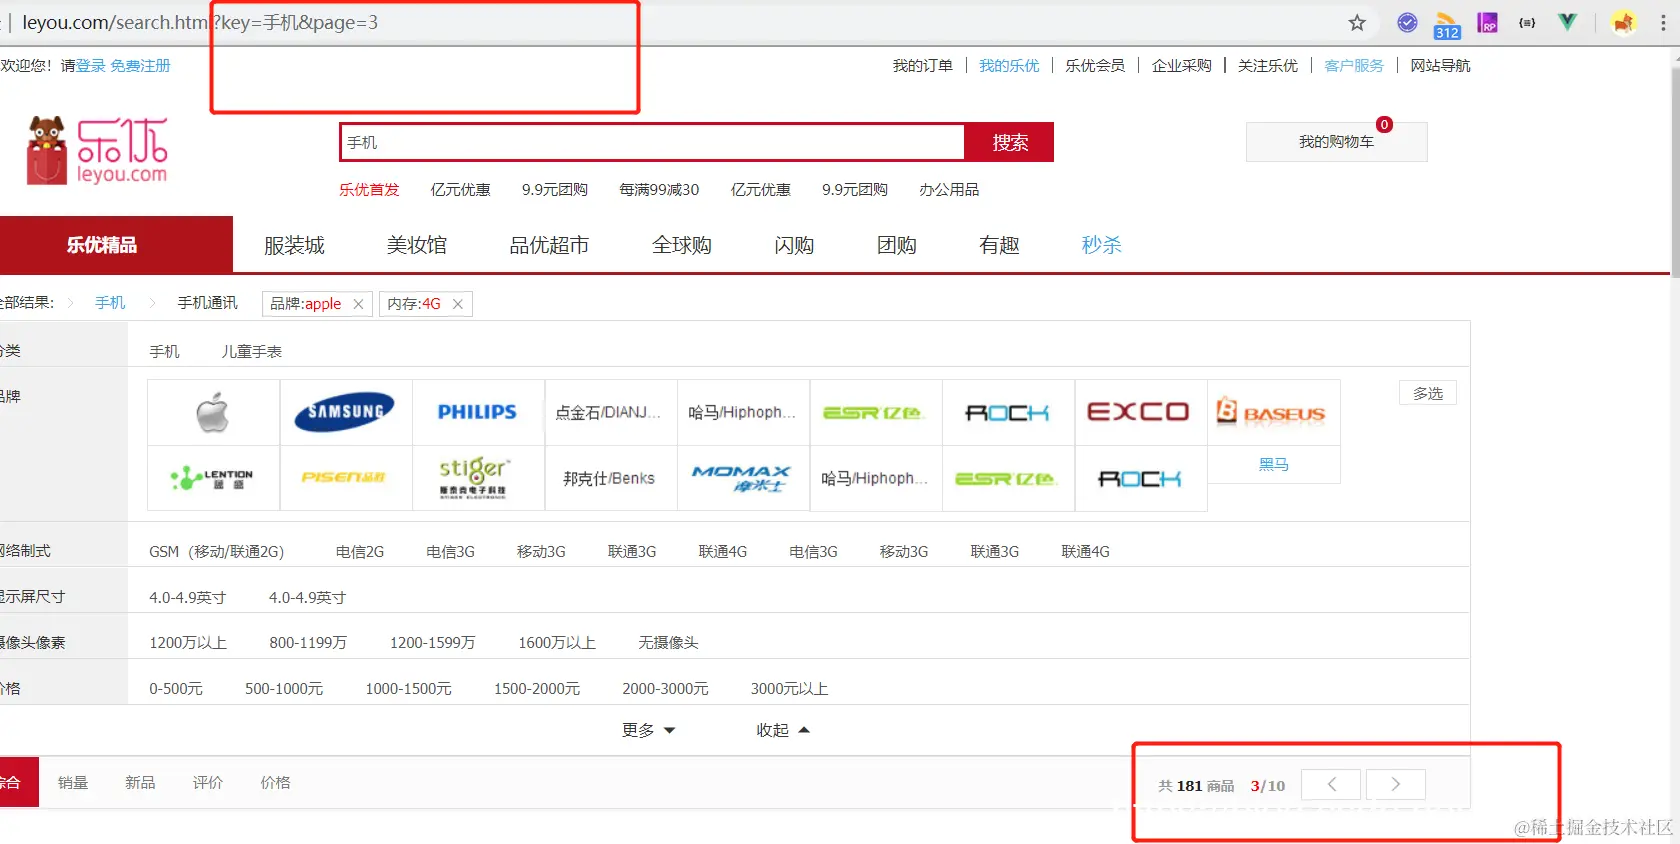Open the 乐优精品 category menu

(x=116, y=245)
